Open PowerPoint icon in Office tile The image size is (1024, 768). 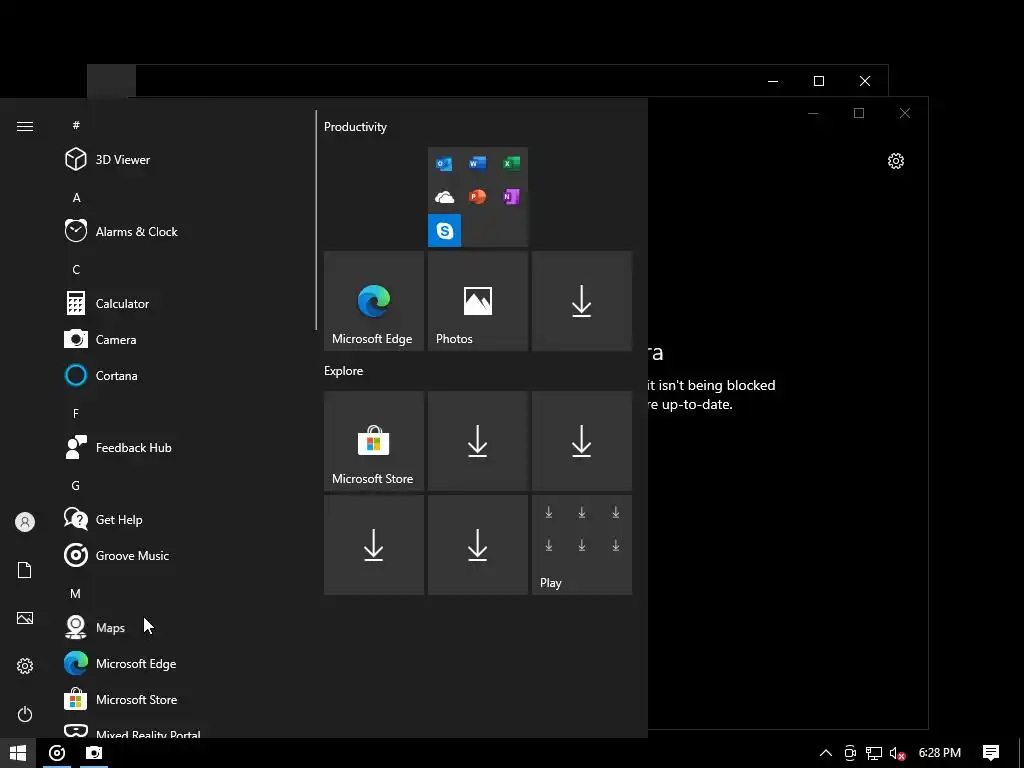(x=477, y=197)
